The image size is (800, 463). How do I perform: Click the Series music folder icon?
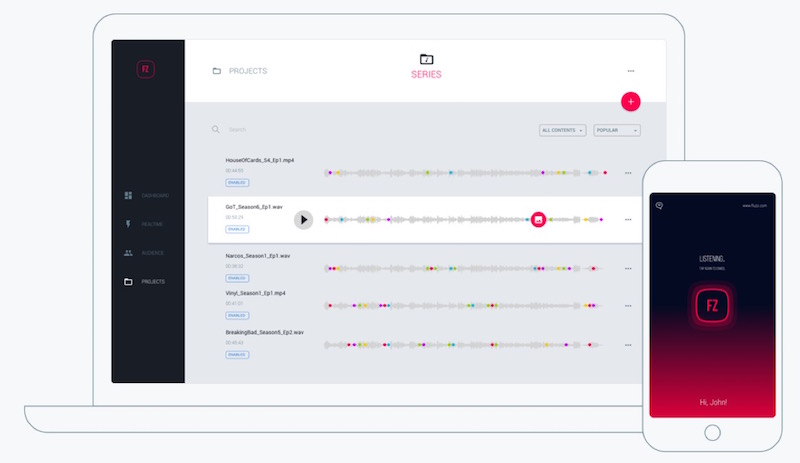point(427,59)
